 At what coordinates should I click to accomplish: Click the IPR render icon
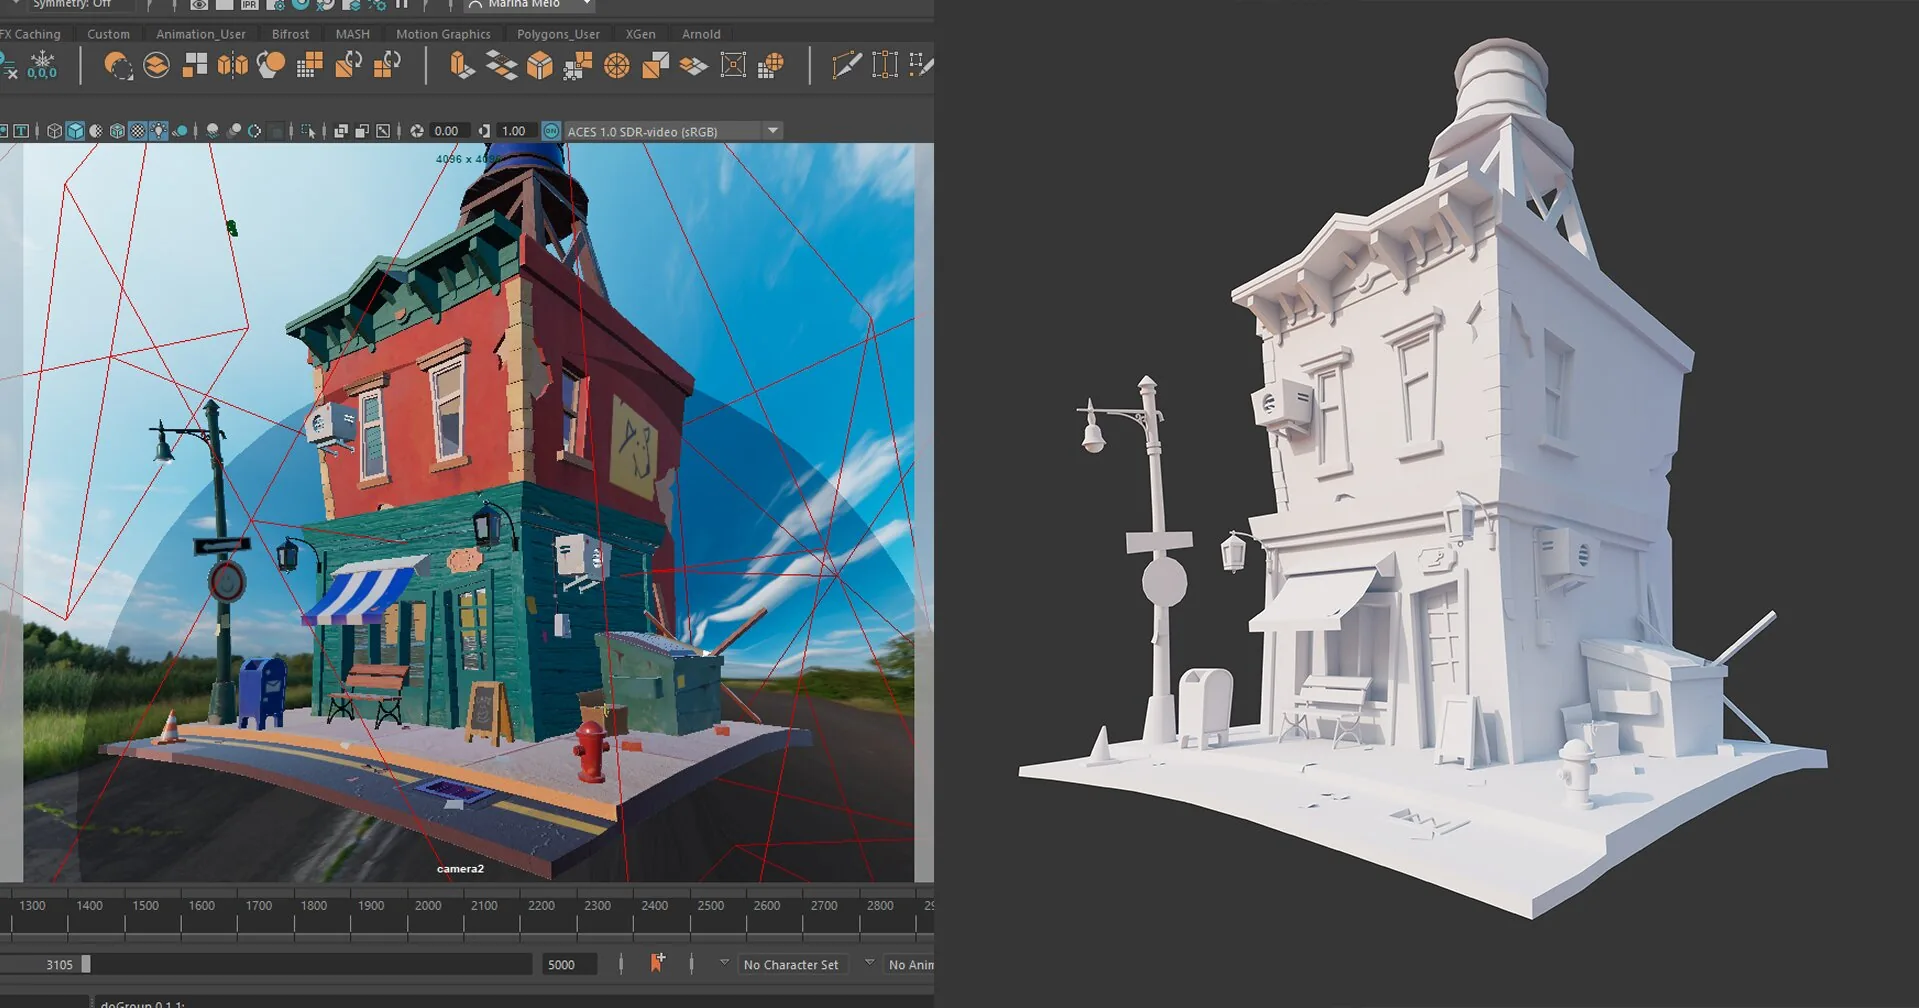pyautogui.click(x=249, y=4)
